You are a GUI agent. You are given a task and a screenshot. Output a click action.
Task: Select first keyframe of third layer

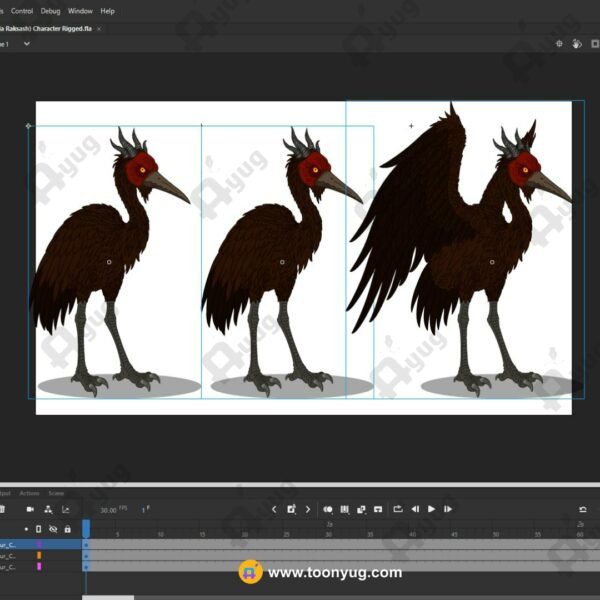pos(86,567)
